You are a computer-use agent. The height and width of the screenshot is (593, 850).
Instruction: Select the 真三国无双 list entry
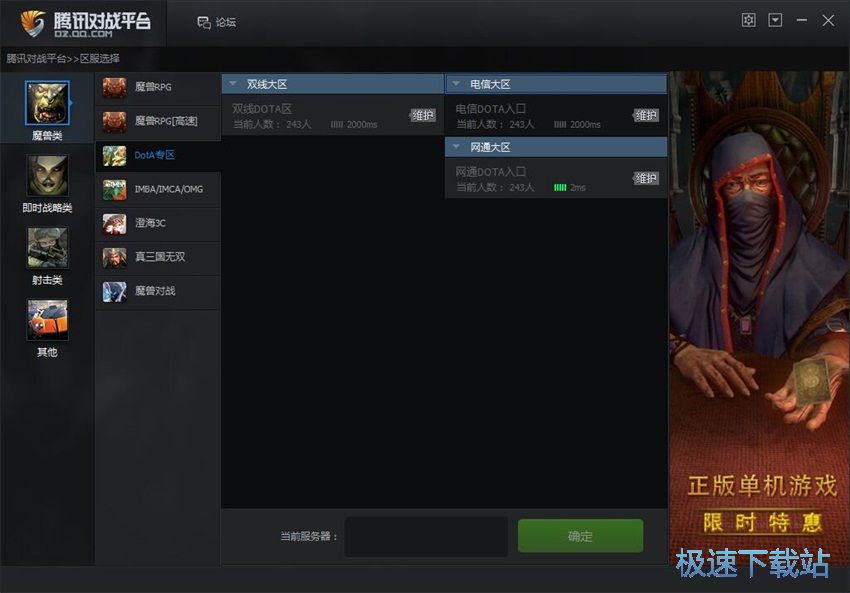[158, 257]
